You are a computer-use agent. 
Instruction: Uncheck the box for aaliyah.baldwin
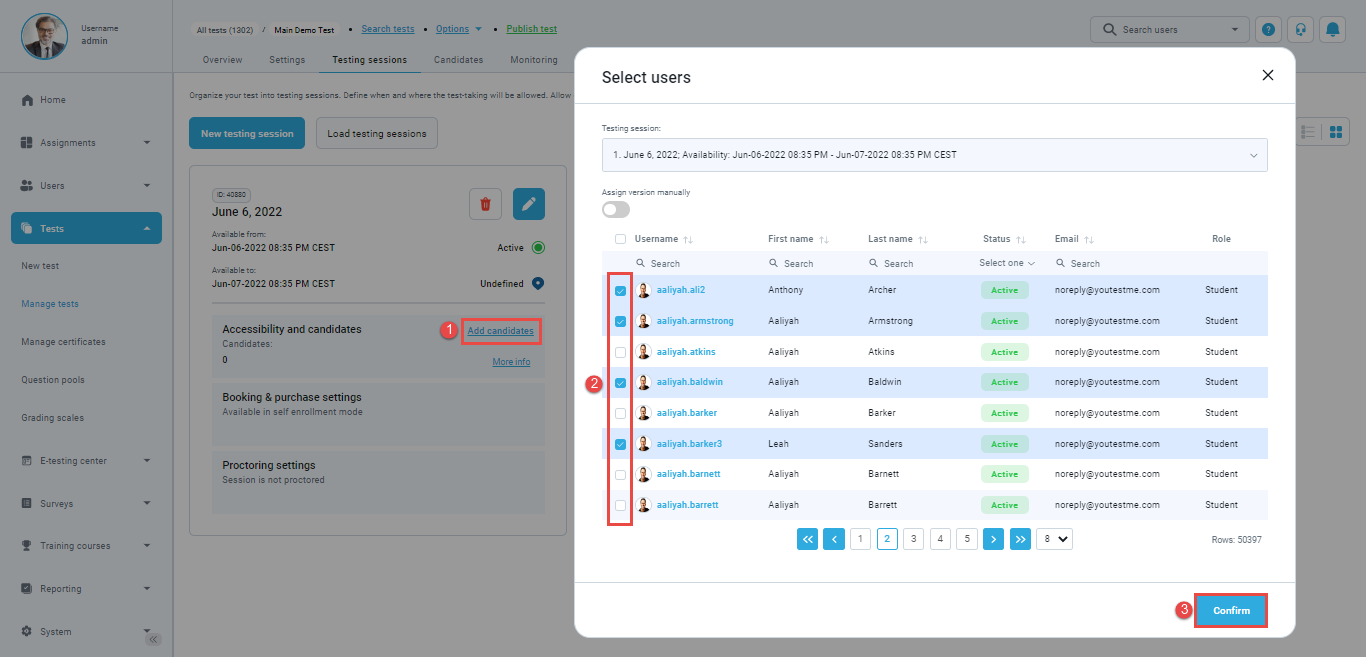coord(621,383)
